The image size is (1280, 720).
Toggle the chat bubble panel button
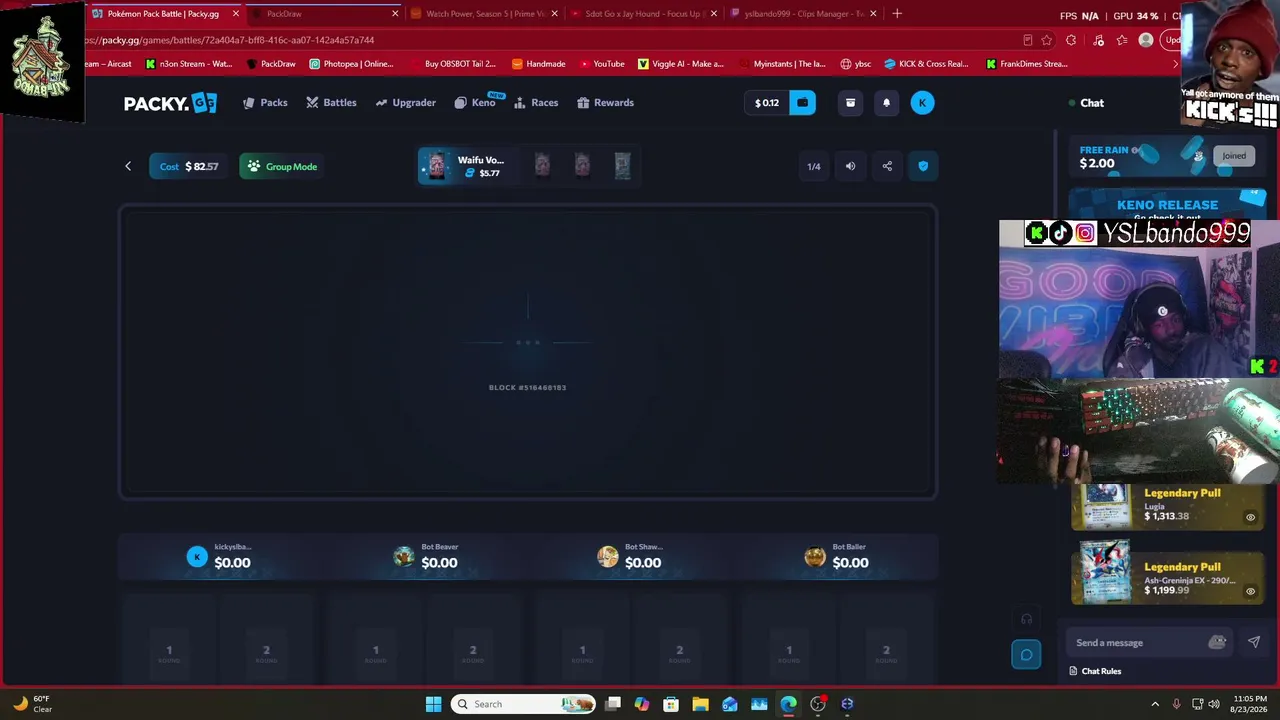(1026, 655)
